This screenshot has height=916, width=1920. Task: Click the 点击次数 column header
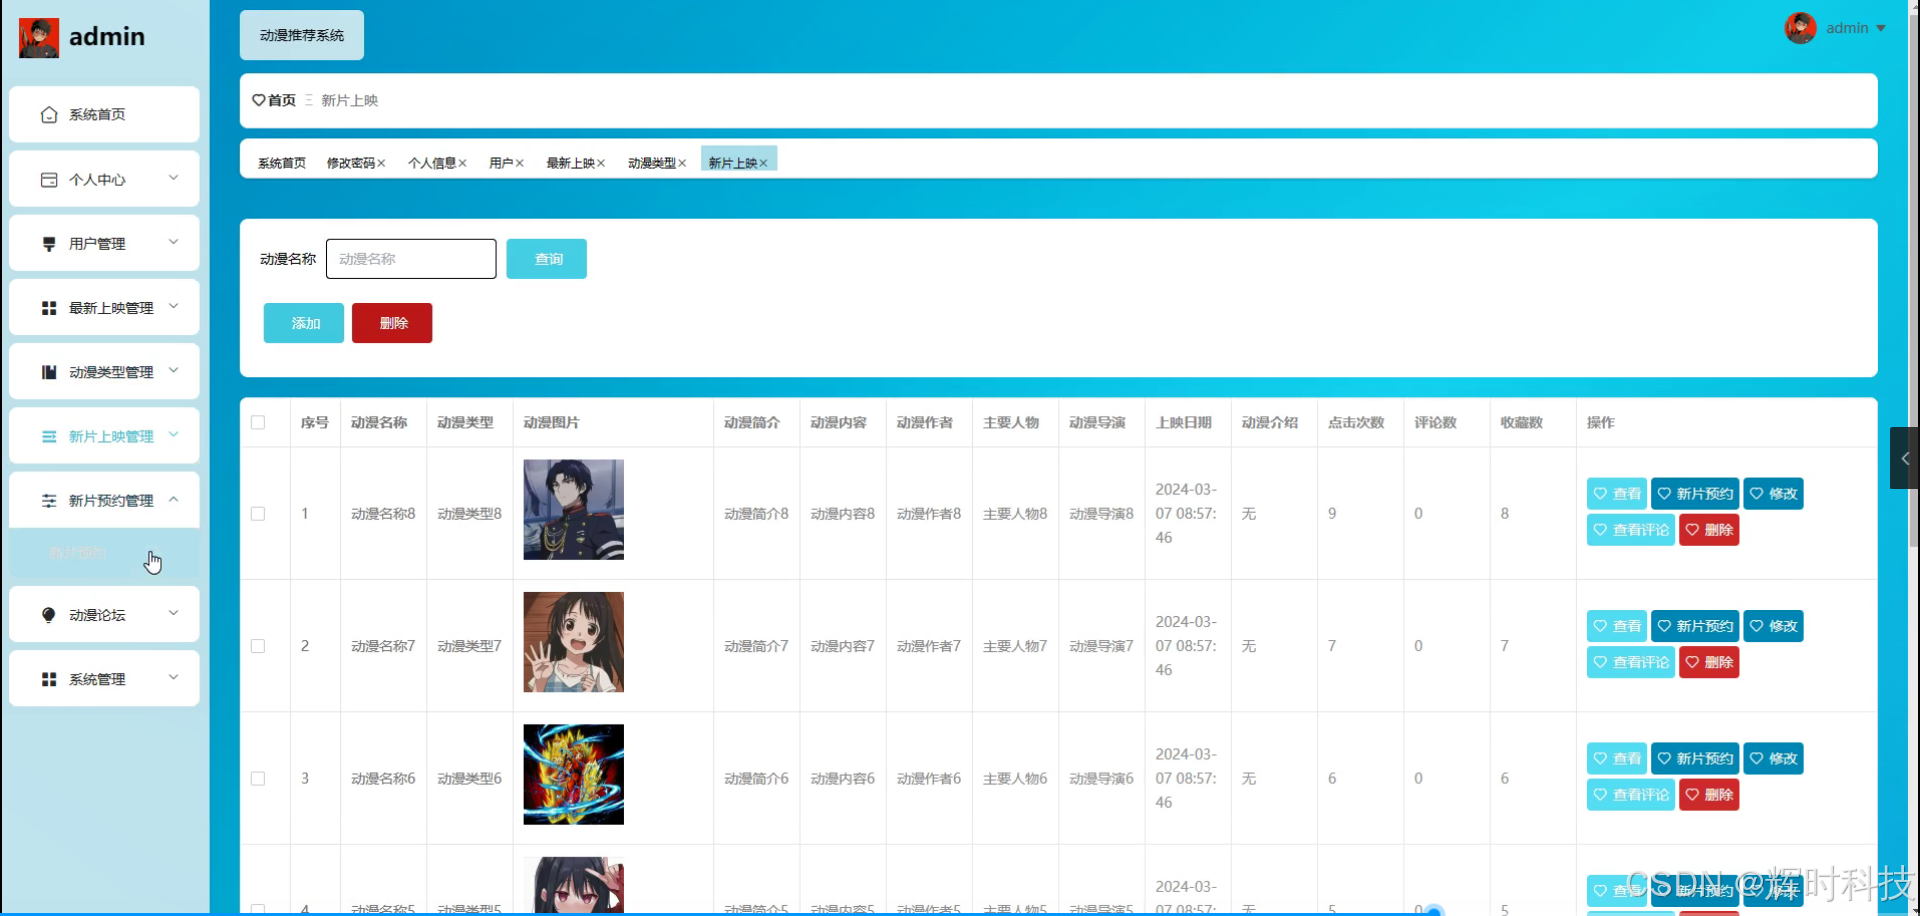[1356, 423]
